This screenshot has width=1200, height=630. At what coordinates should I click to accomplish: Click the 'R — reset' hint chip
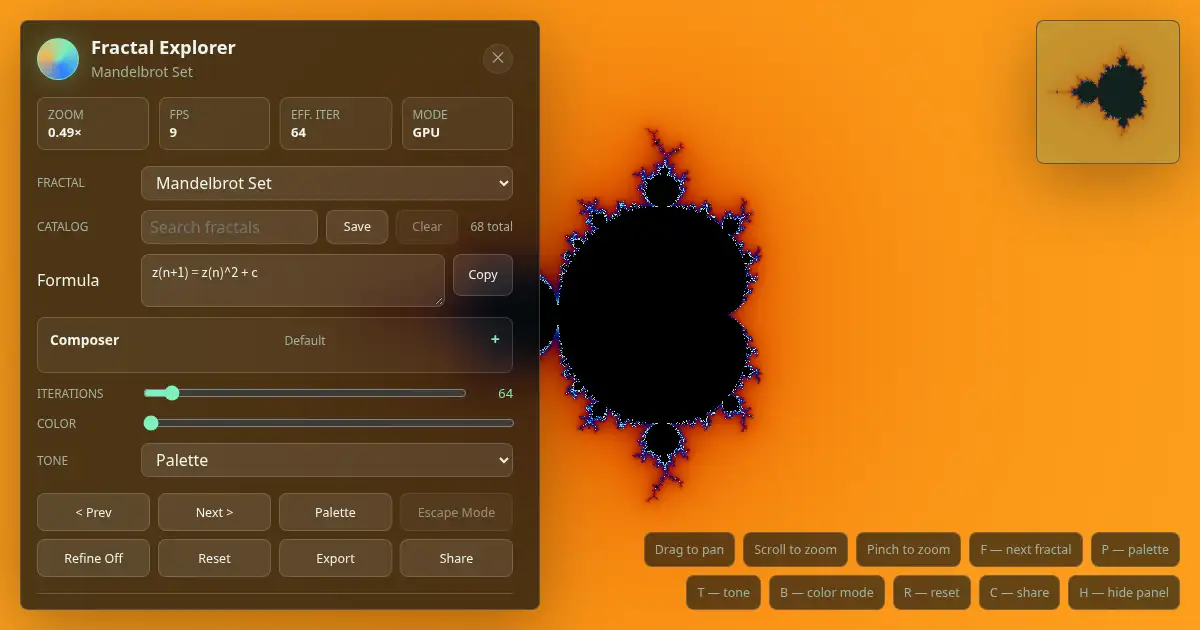(932, 592)
